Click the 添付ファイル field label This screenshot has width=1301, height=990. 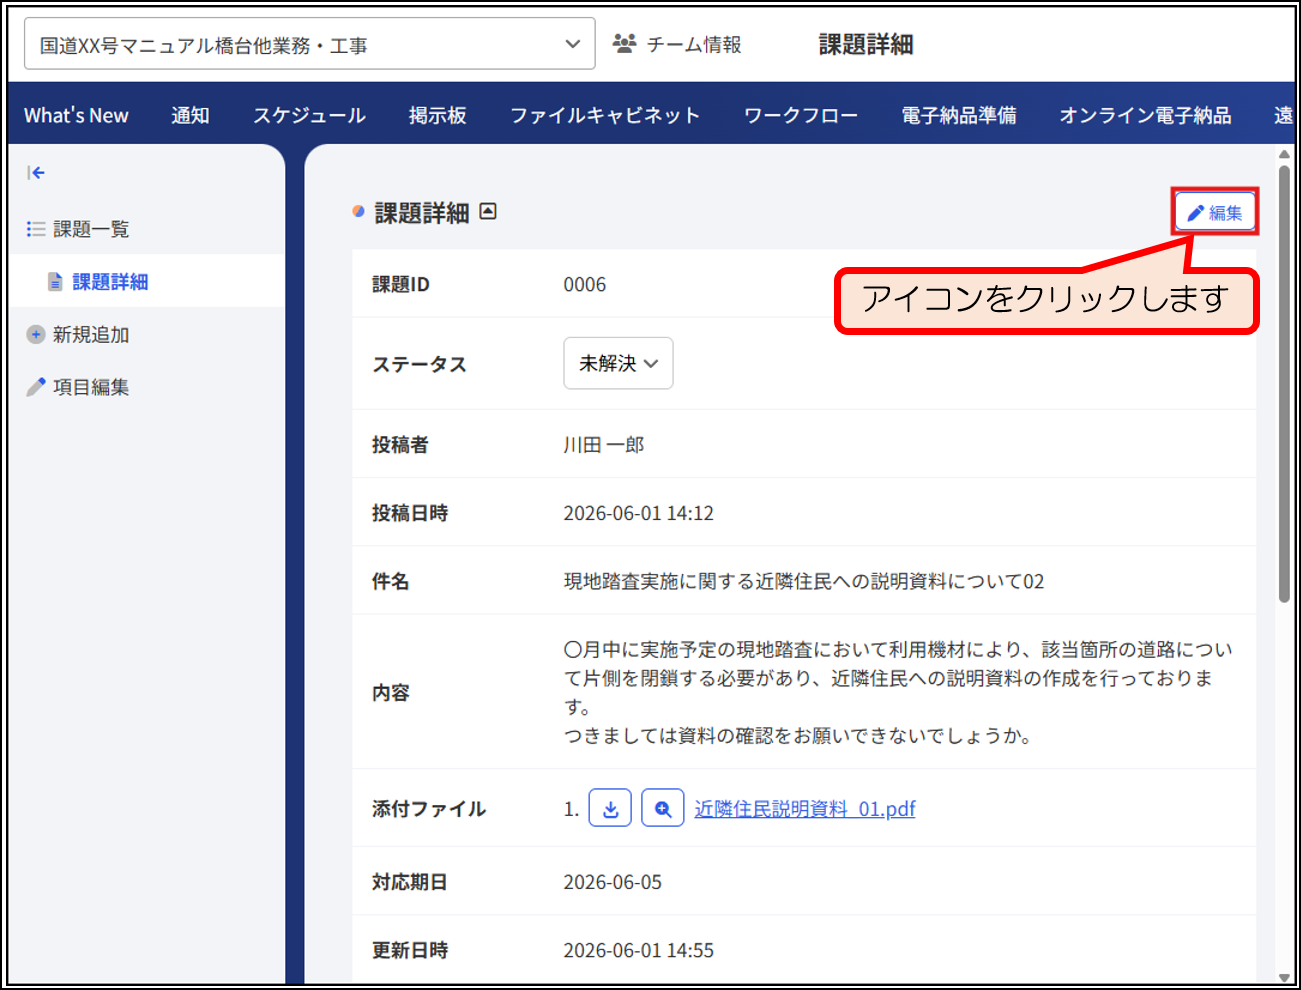429,808
